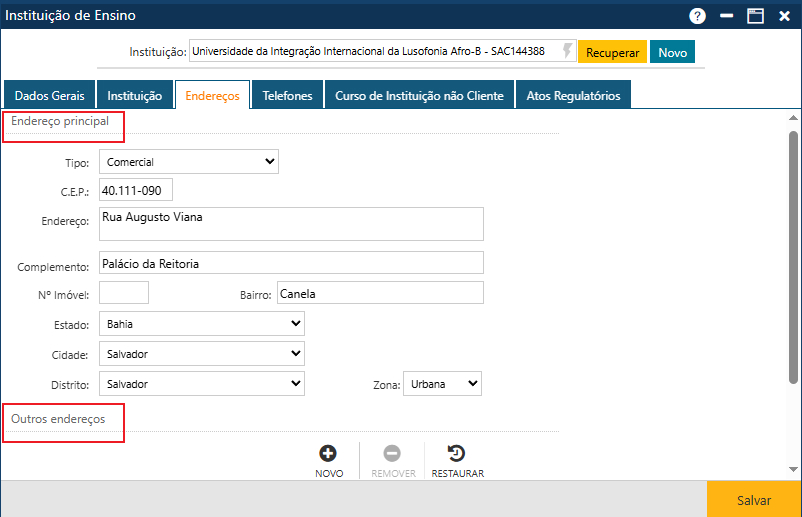The width and height of the screenshot is (802, 517).
Task: Click the lightning icon in Instituição field
Action: pyautogui.click(x=567, y=51)
